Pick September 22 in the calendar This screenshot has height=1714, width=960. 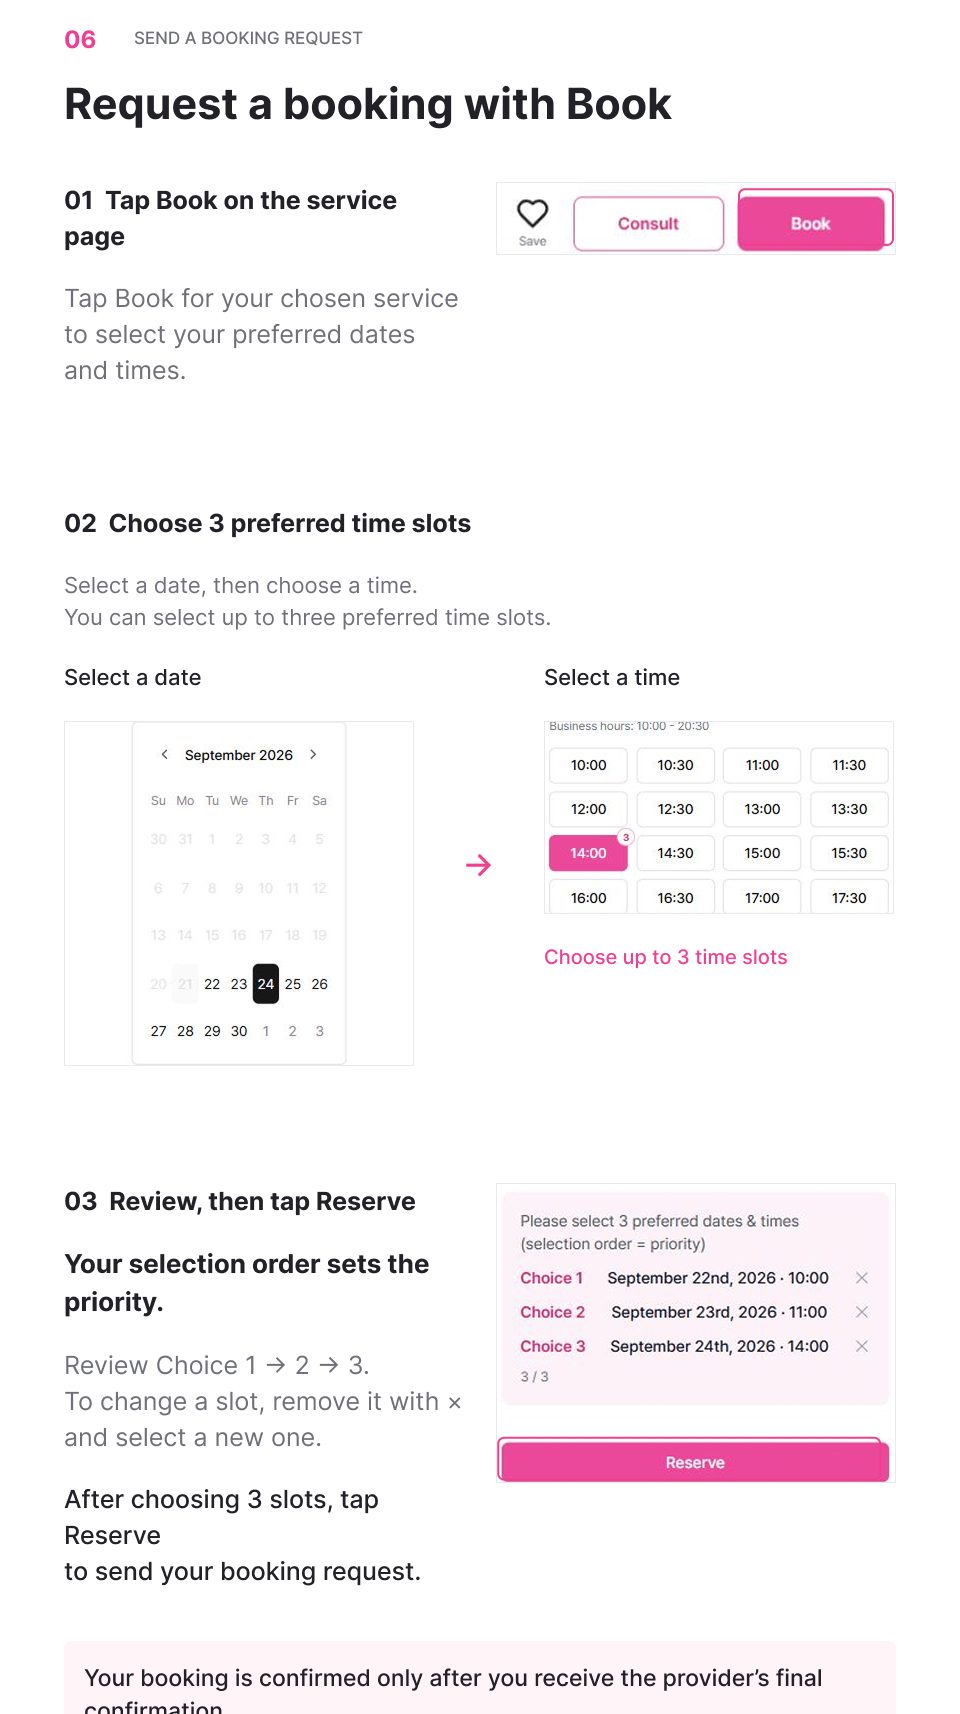pyautogui.click(x=212, y=984)
